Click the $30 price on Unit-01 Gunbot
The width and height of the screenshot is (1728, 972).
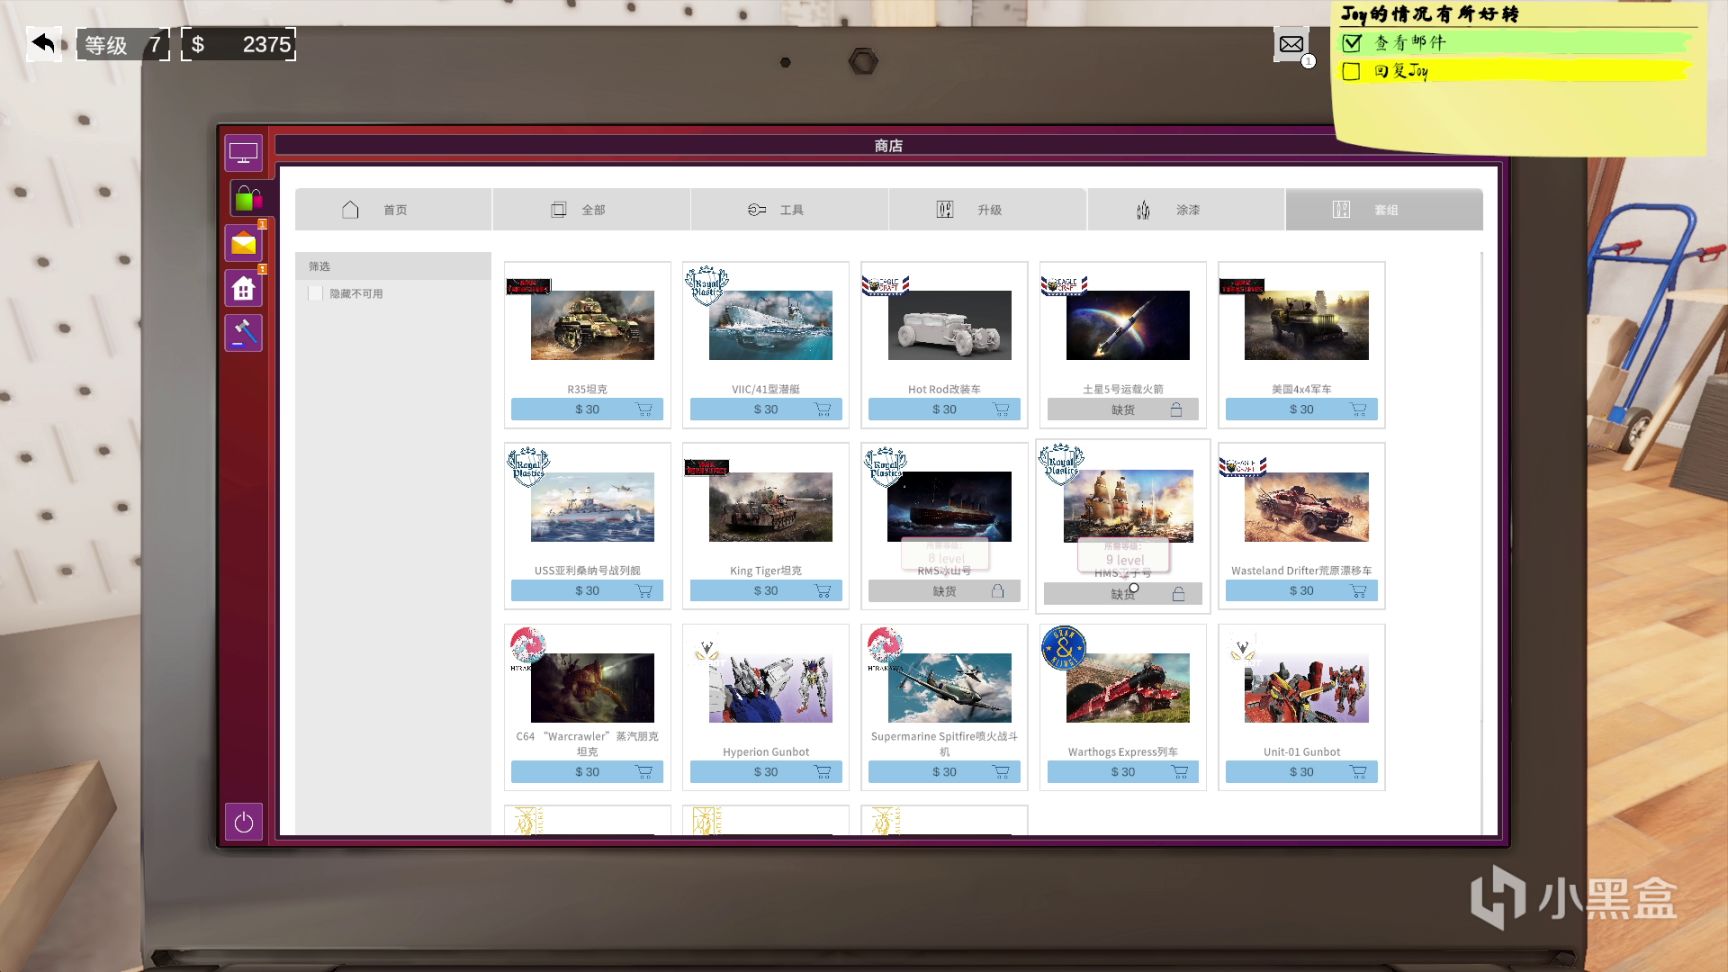[1301, 772]
